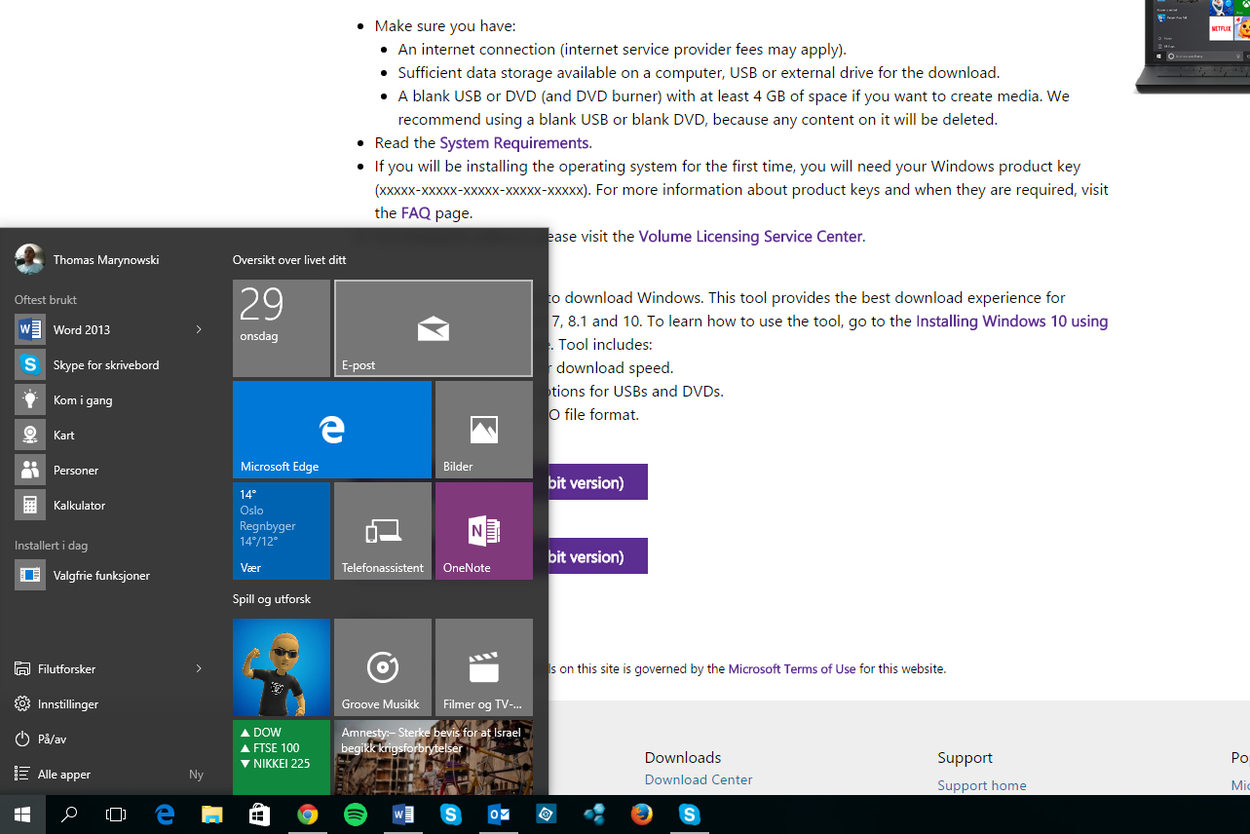Launch the Telefonassistent tile

(x=383, y=530)
